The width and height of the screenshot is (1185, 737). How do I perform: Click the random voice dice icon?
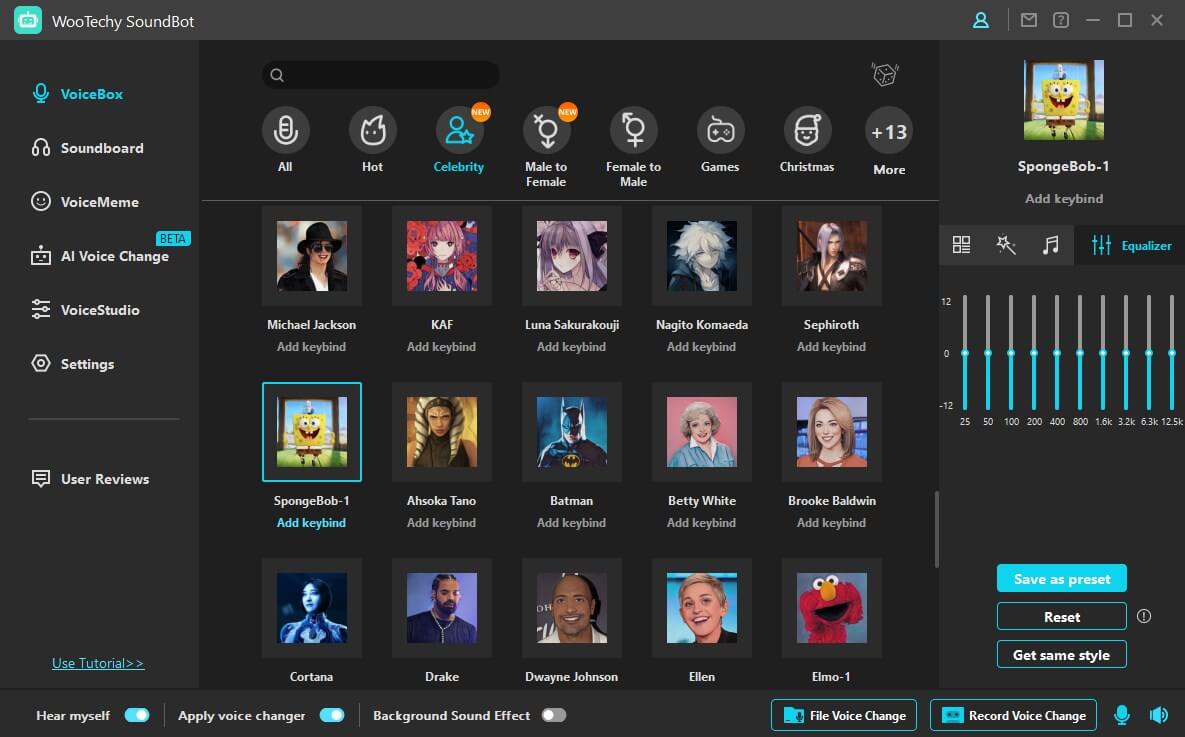click(x=884, y=74)
